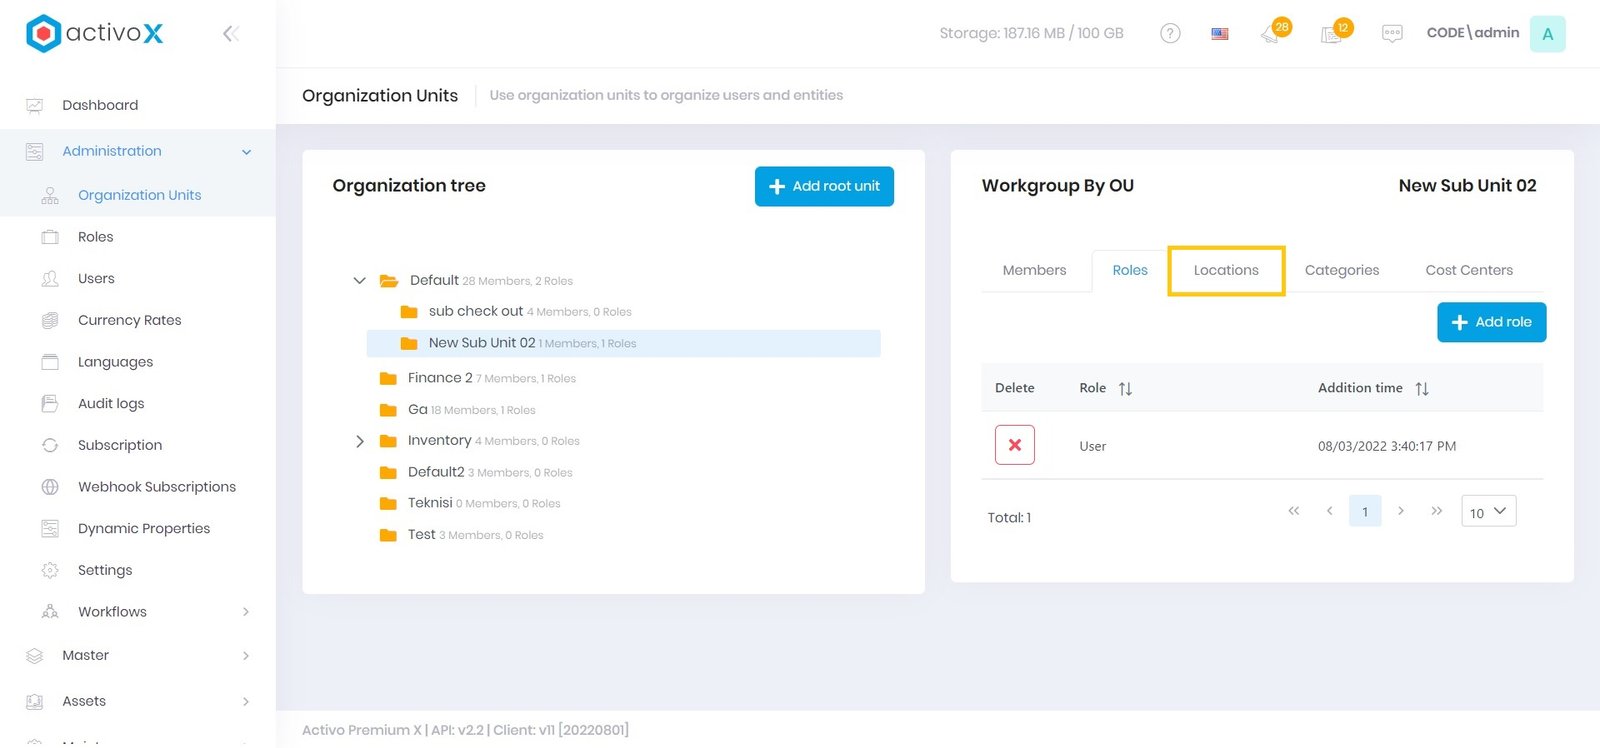The width and height of the screenshot is (1600, 748).
Task: Click the Add role button
Action: 1491,322
